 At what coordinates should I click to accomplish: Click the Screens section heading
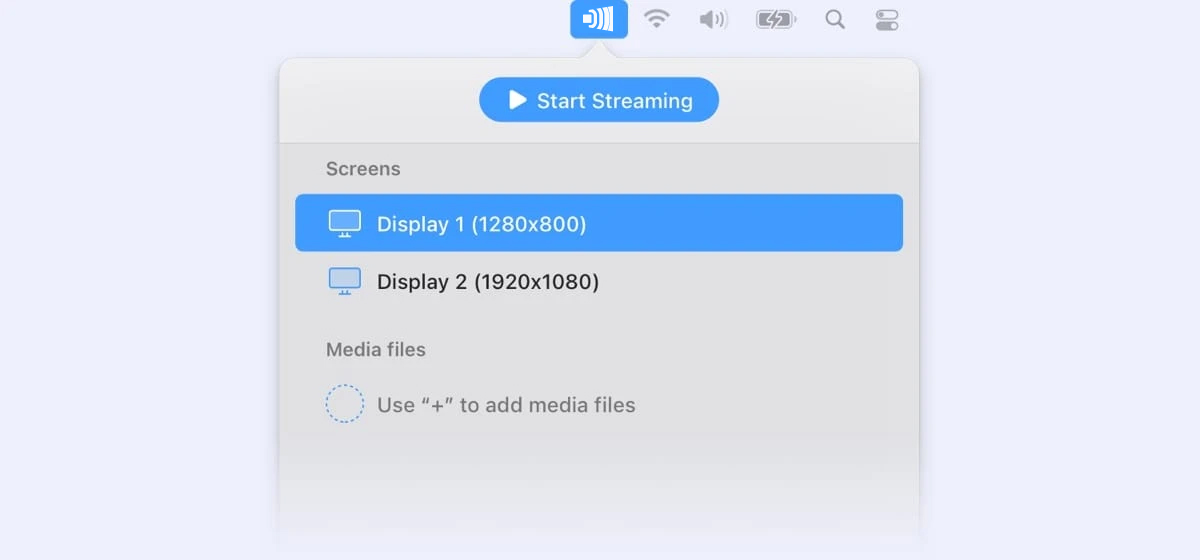tap(363, 169)
